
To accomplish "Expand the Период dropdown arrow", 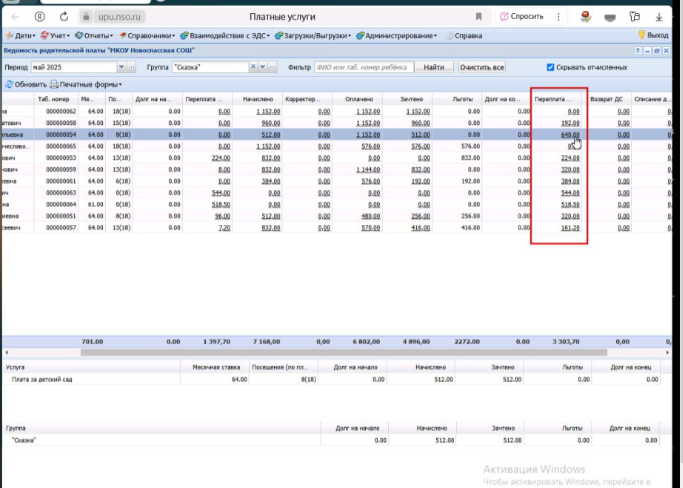I will (121, 67).
